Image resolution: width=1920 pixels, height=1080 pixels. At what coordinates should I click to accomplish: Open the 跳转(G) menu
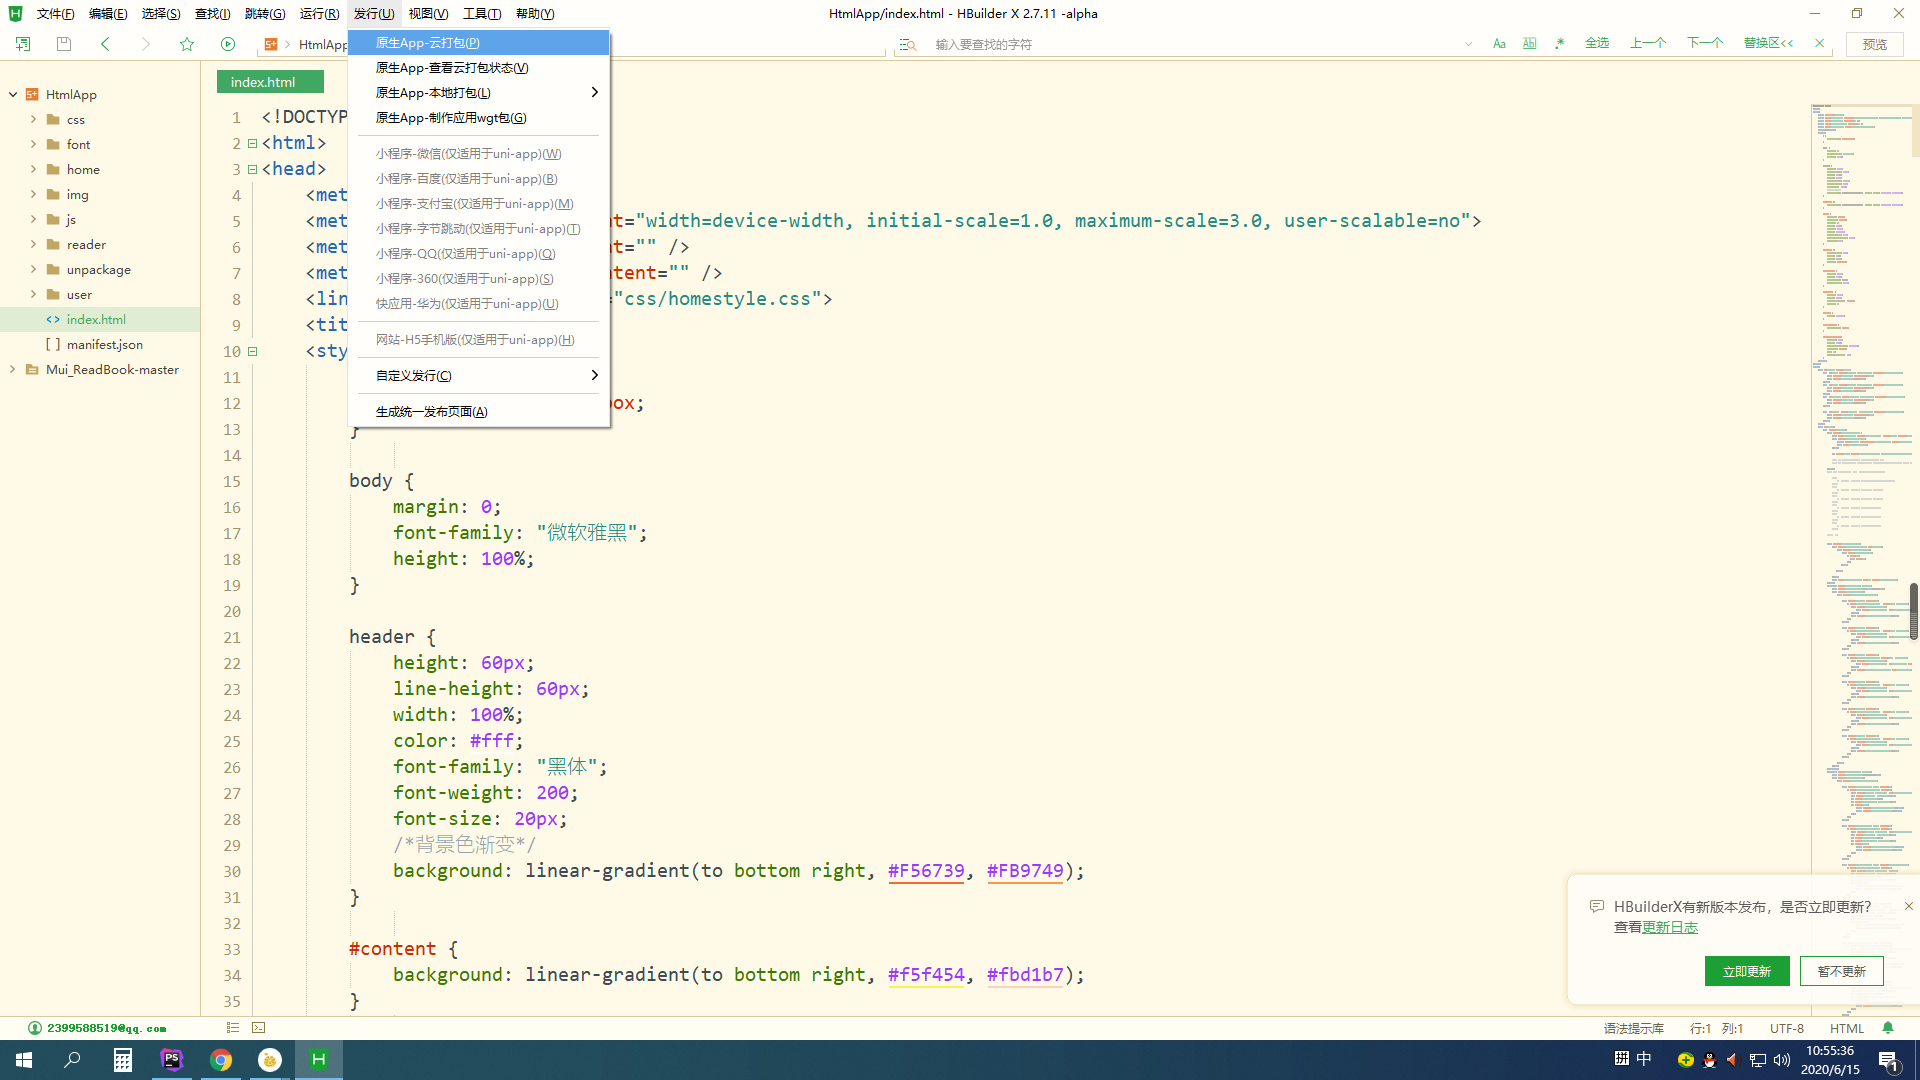coord(265,14)
